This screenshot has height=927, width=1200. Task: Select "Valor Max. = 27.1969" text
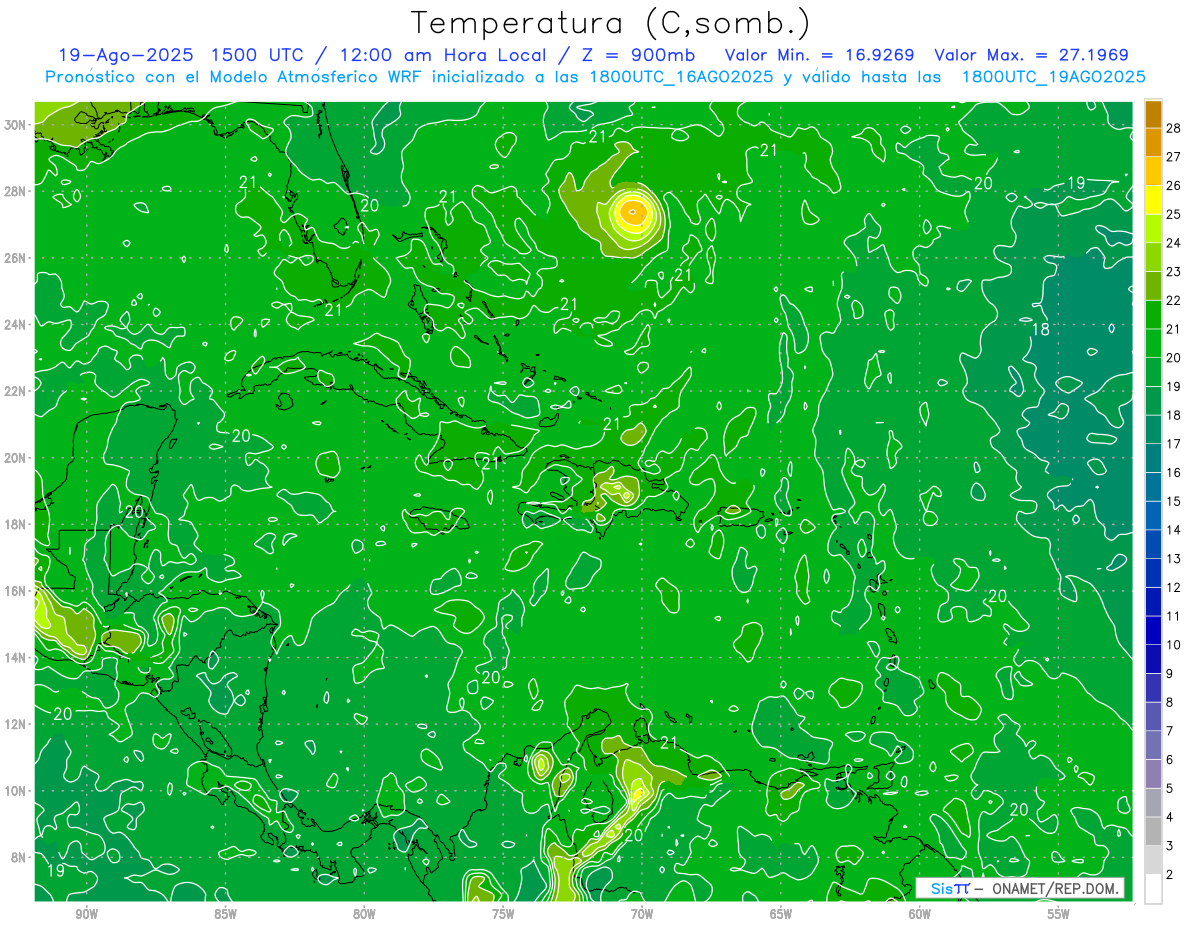[x=1030, y=55]
